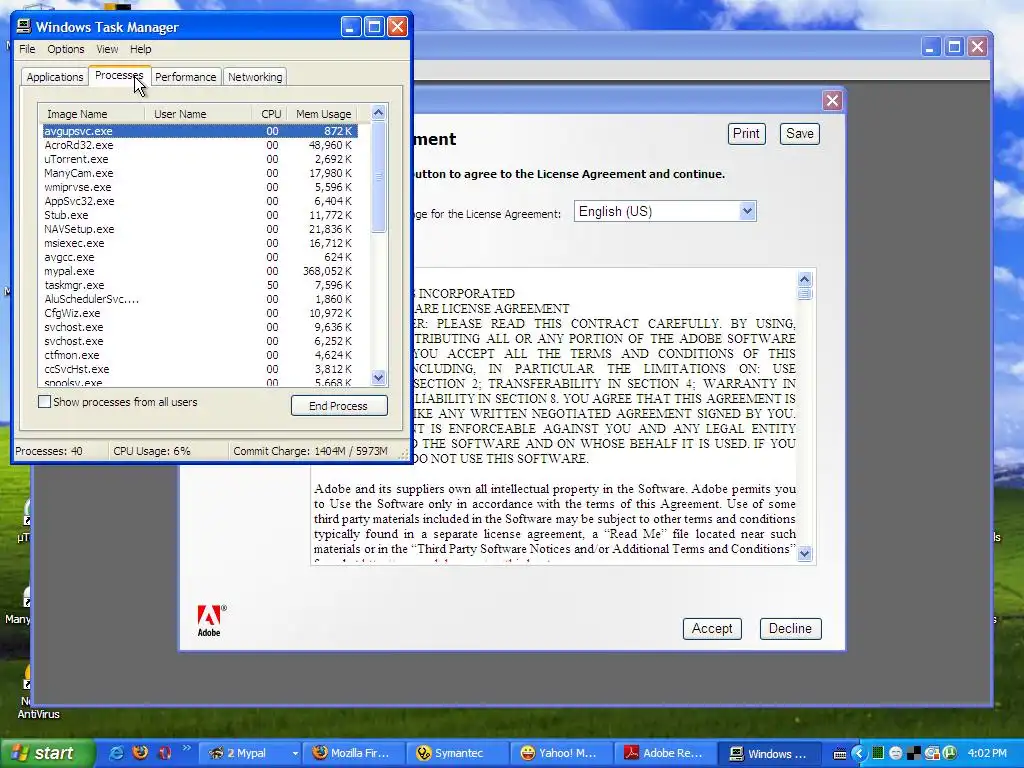Expand the Quick Launch overflow chevron

[x=187, y=748]
